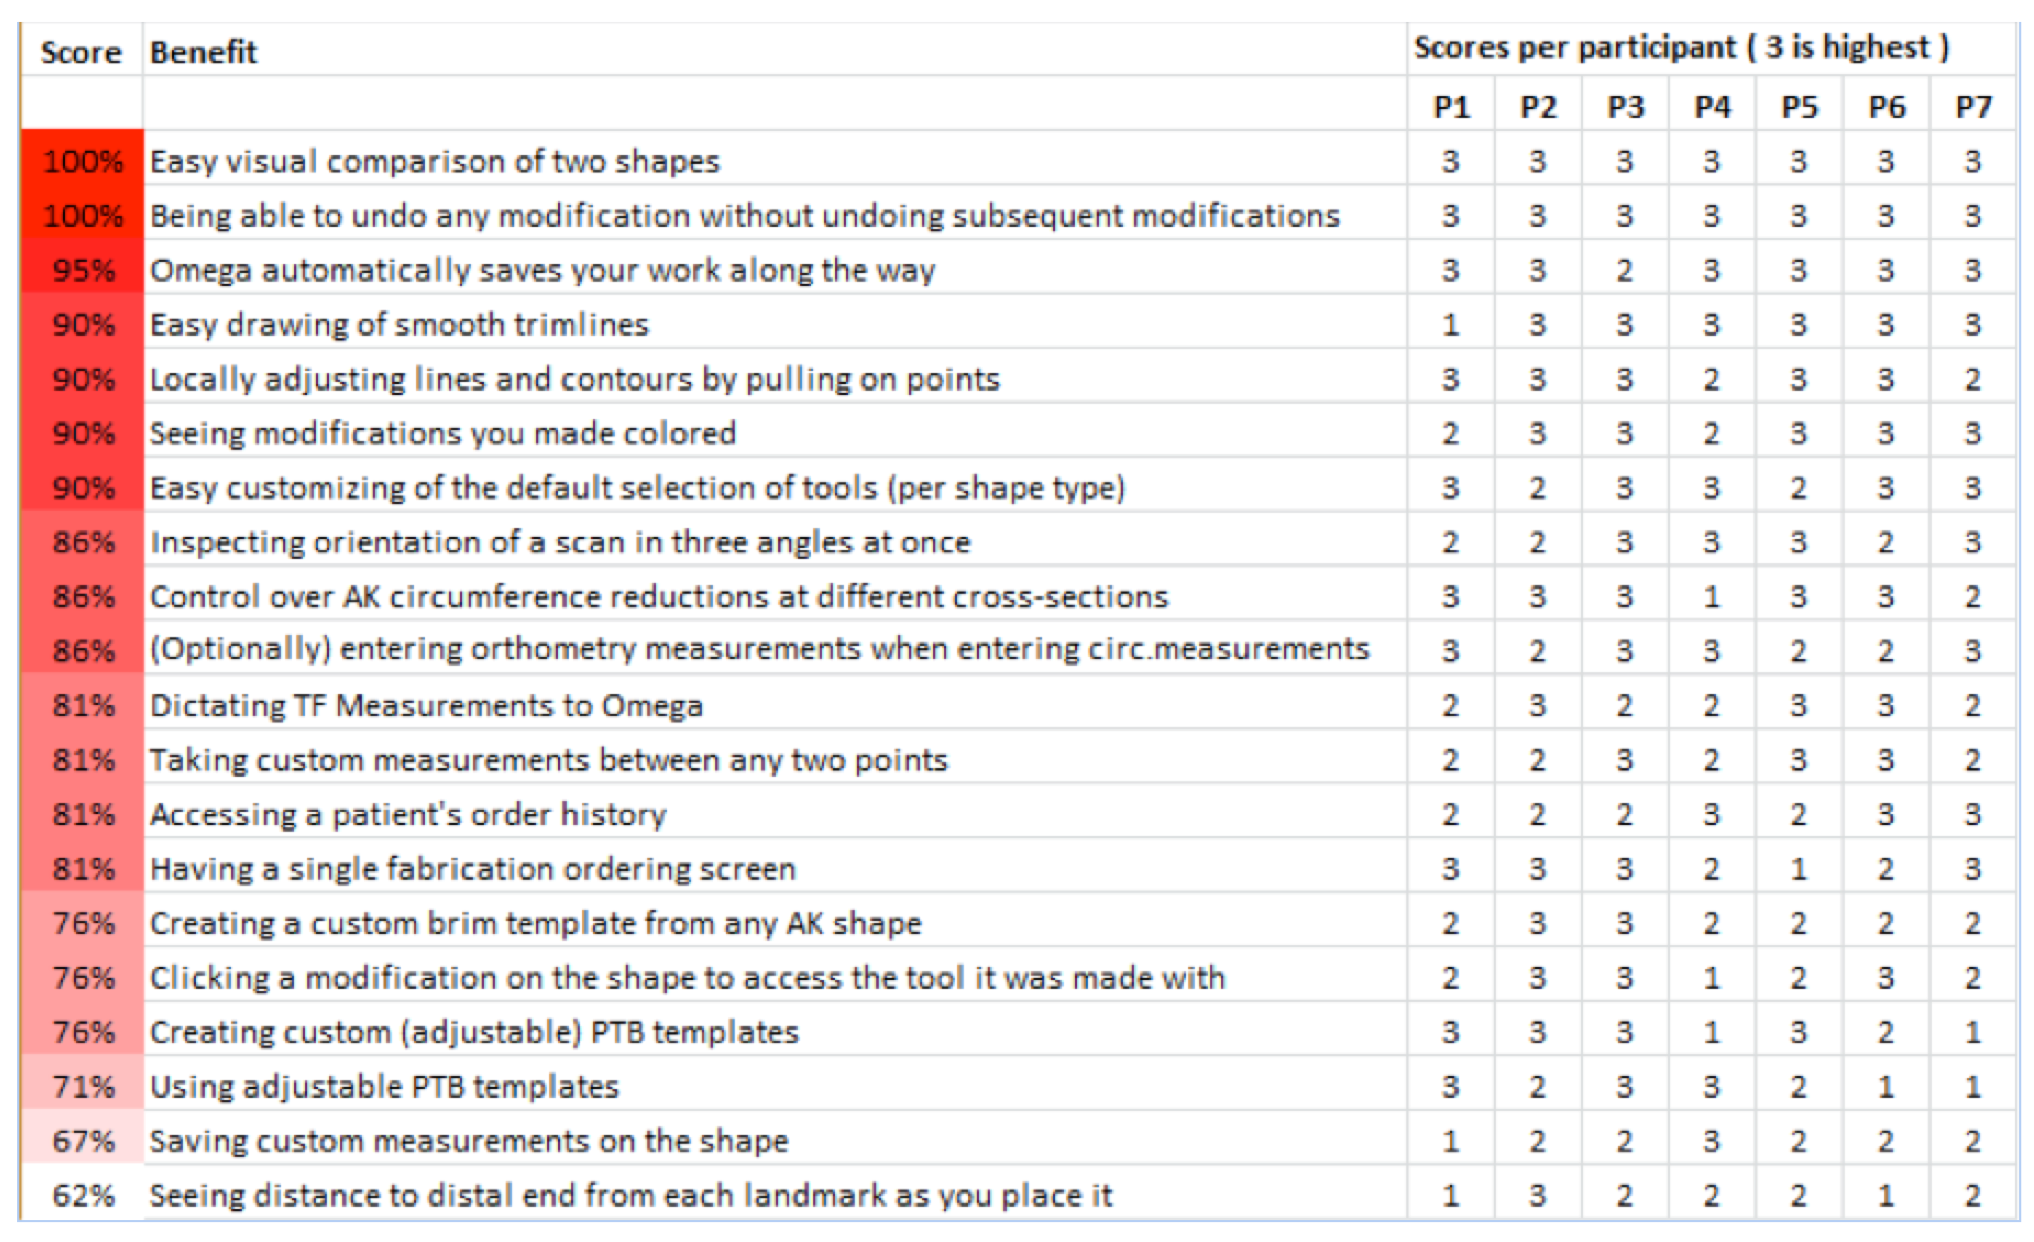The width and height of the screenshot is (2034, 1242).
Task: Select the 71% light pink score cell
Action: (x=83, y=1086)
